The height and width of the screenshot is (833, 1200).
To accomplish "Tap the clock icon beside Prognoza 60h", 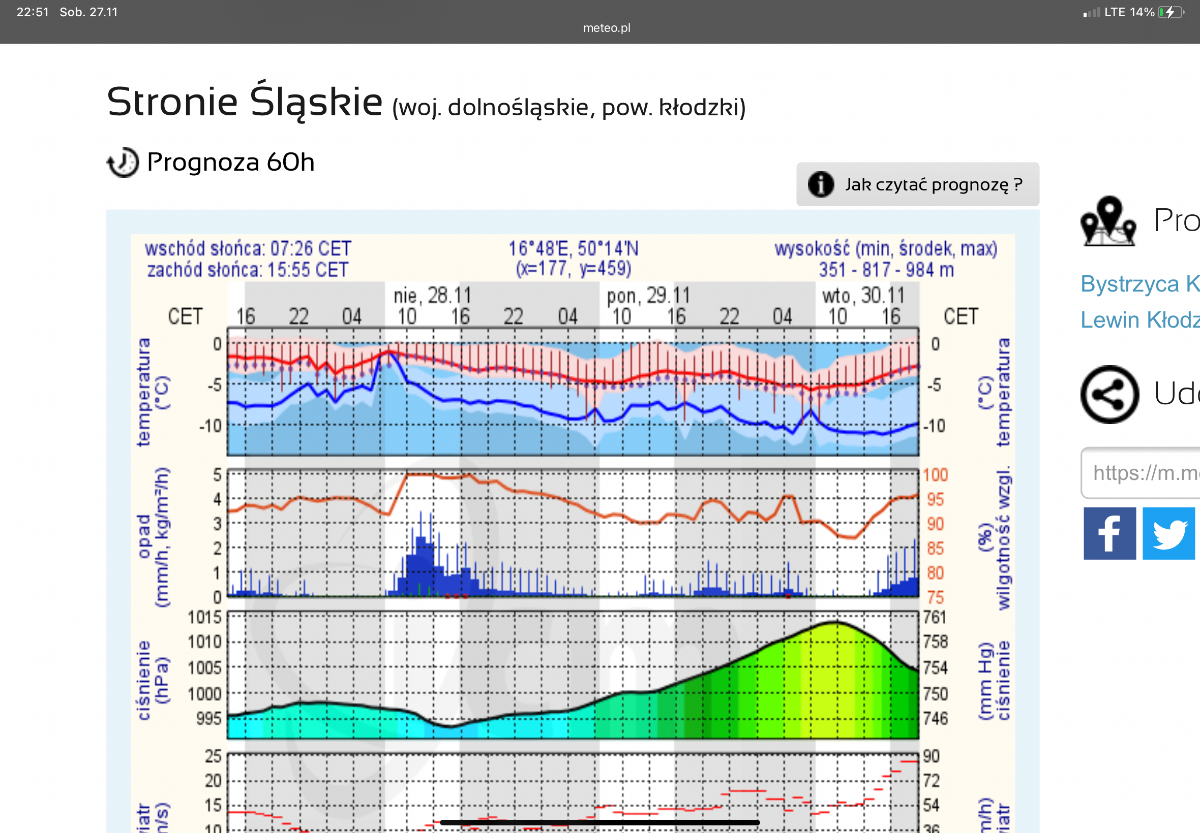I will 122,162.
